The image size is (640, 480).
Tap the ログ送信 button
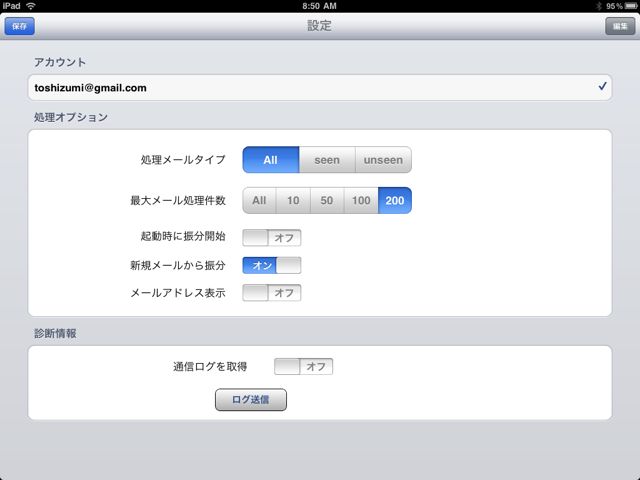(251, 400)
